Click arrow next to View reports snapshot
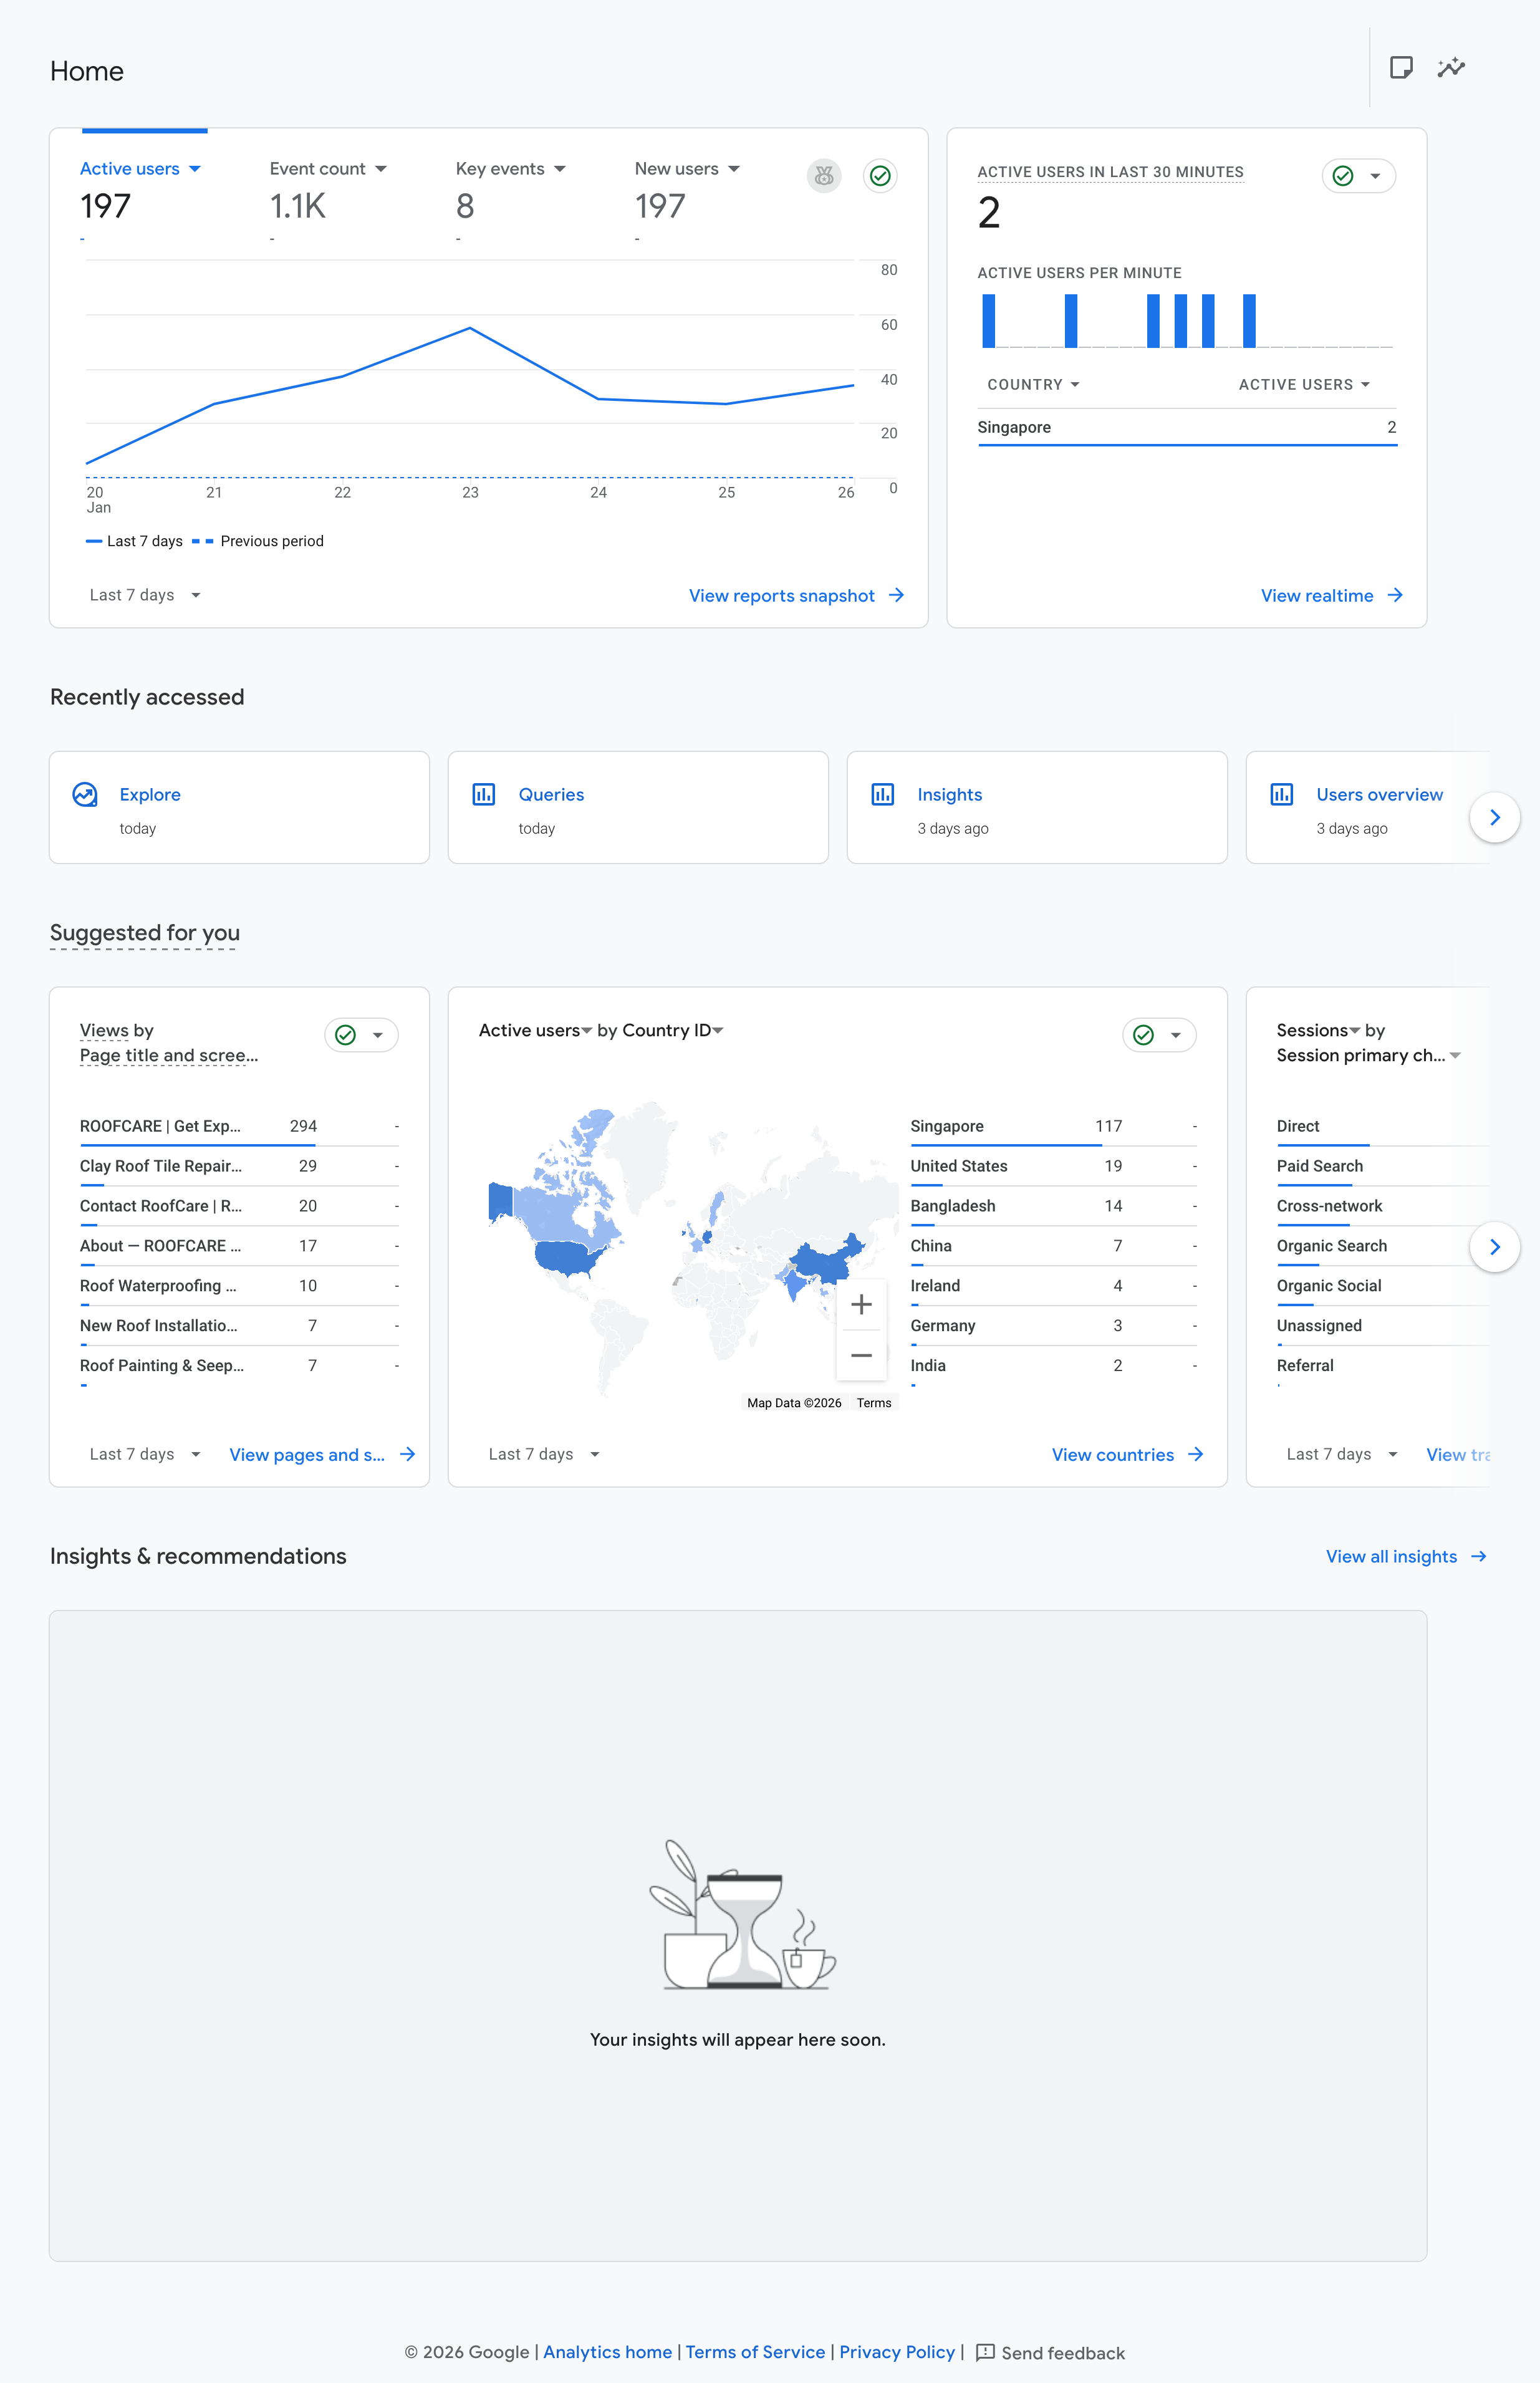 [x=897, y=595]
